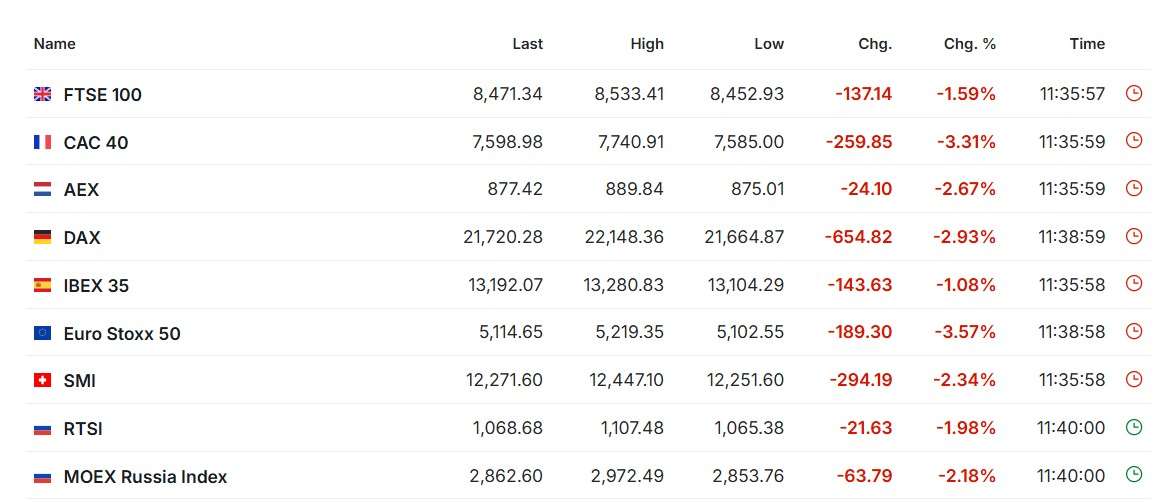
Task: Open the CAC 40 index page
Action: [96, 143]
